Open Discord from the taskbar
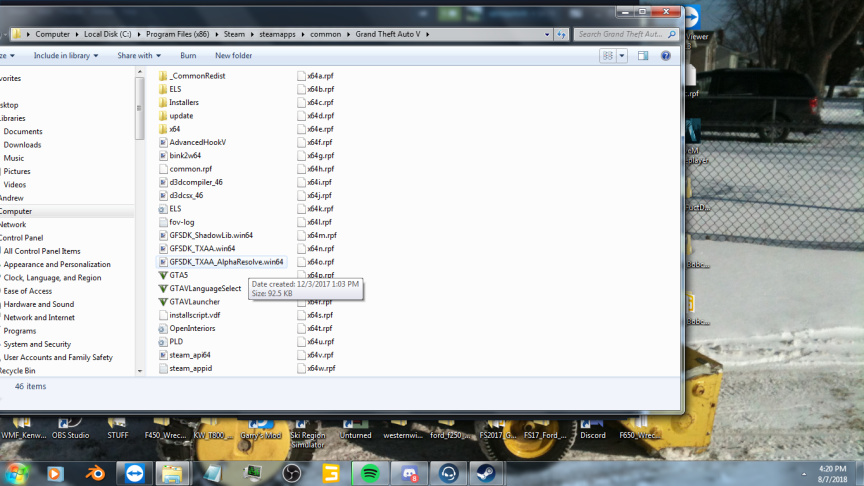Viewport: 864px width, 486px height. pos(409,473)
